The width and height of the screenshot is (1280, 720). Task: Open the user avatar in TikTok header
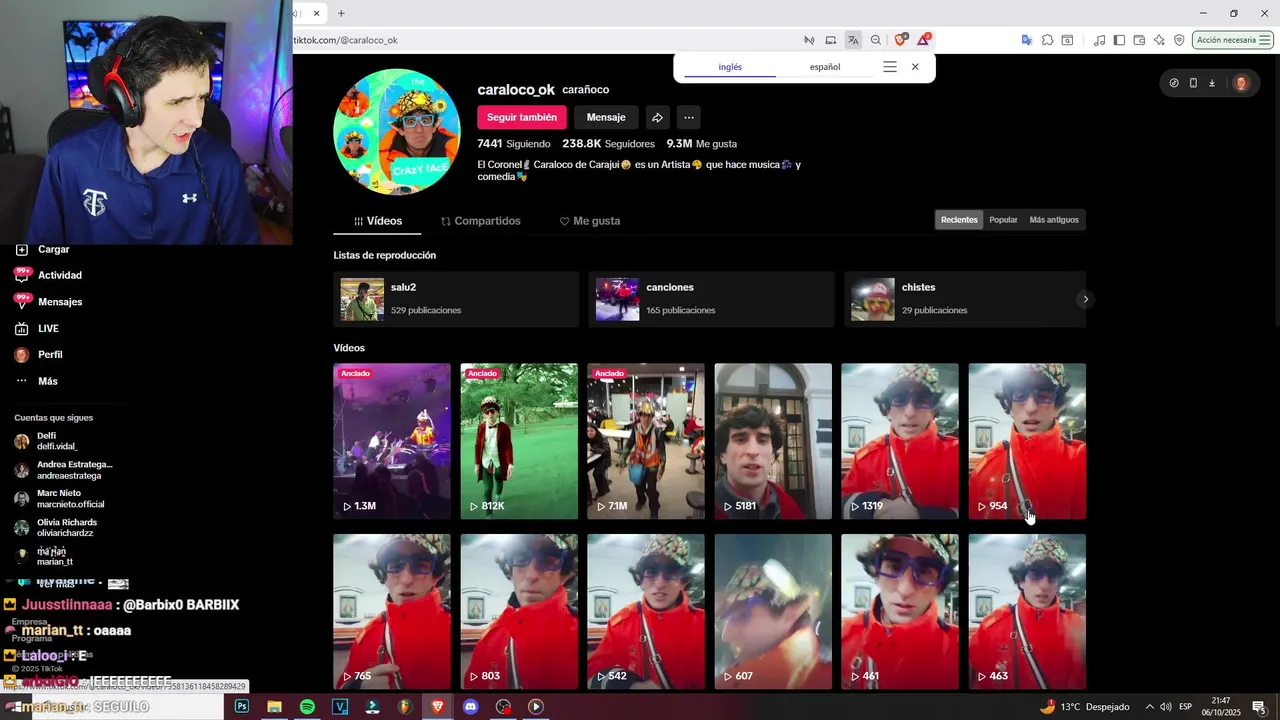pos(1241,83)
